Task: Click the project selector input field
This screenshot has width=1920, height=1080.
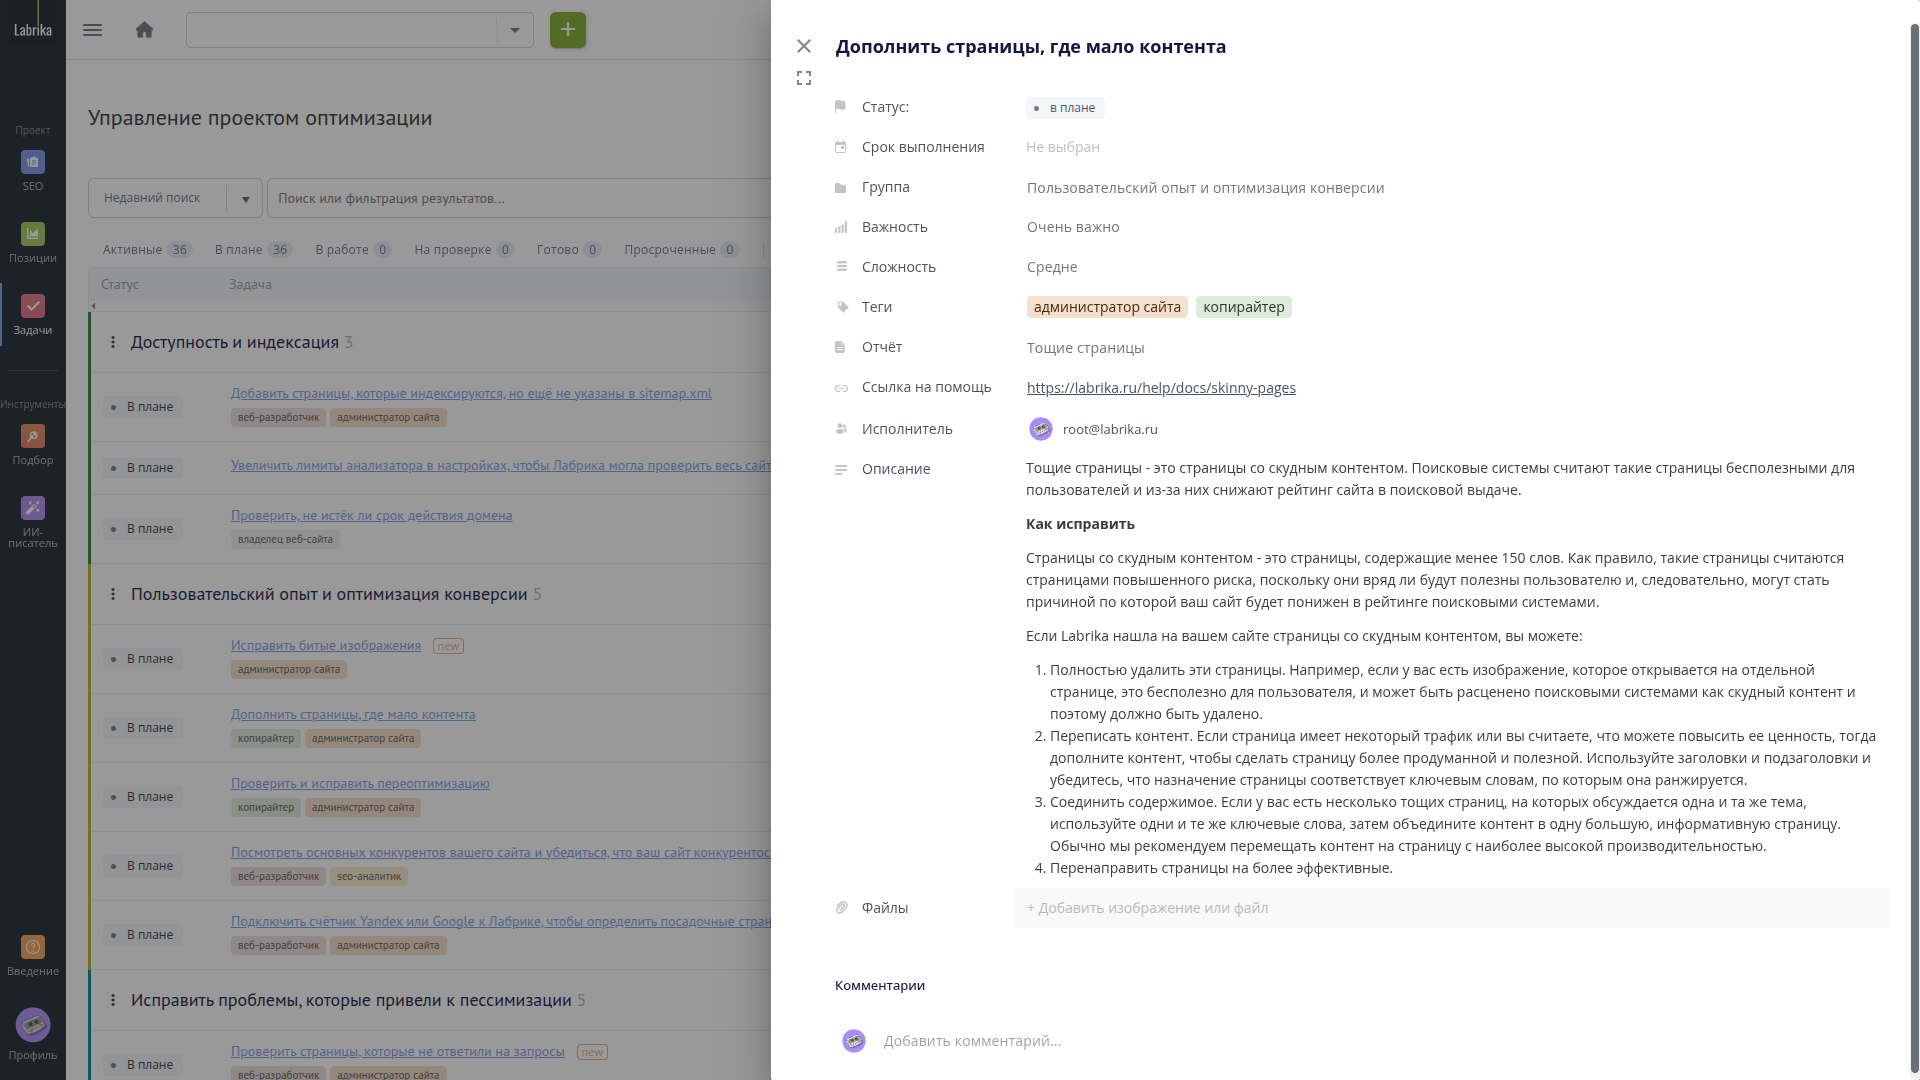Action: tap(342, 30)
